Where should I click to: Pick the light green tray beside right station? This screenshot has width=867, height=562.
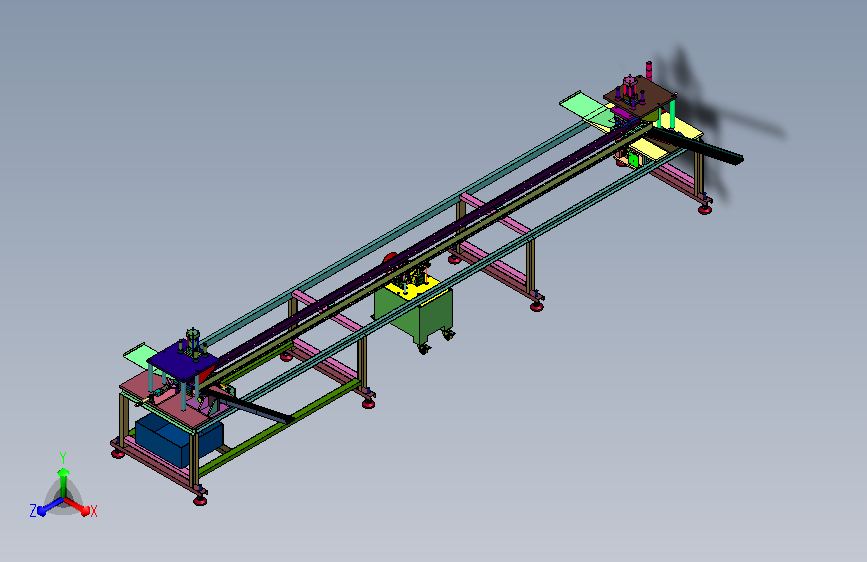(x=587, y=108)
